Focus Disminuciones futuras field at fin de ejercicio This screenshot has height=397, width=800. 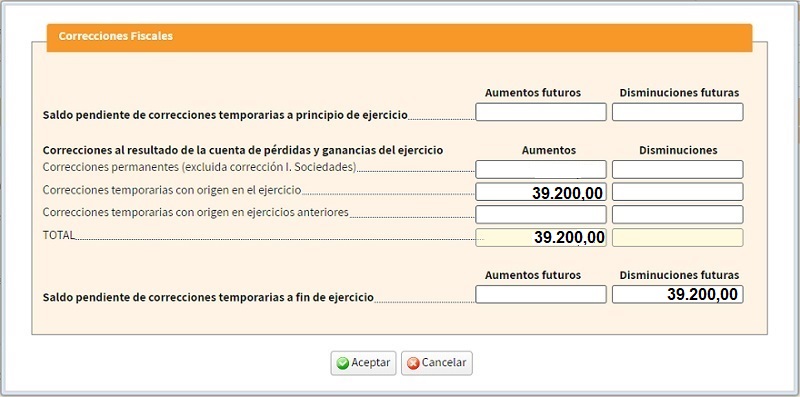[678, 294]
